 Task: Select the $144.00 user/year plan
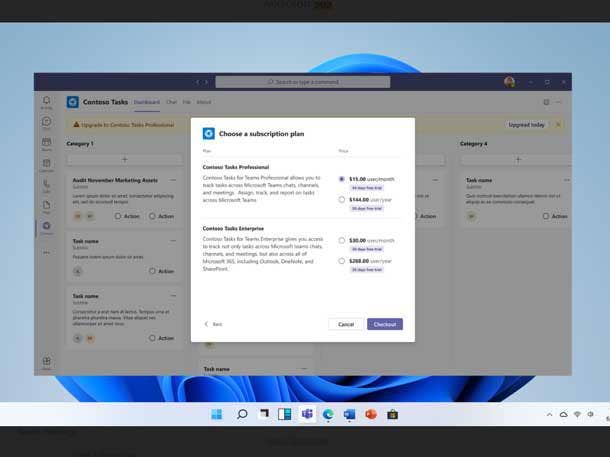pyautogui.click(x=342, y=200)
